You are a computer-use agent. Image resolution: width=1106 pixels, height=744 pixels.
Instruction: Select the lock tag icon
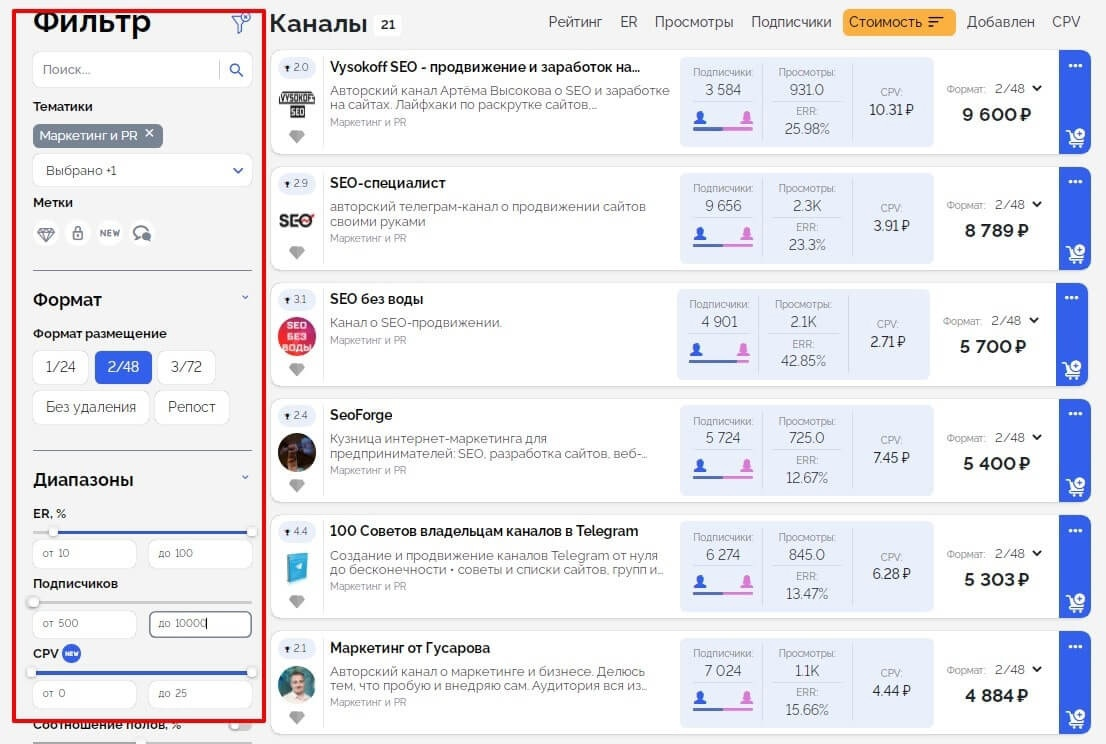click(78, 233)
